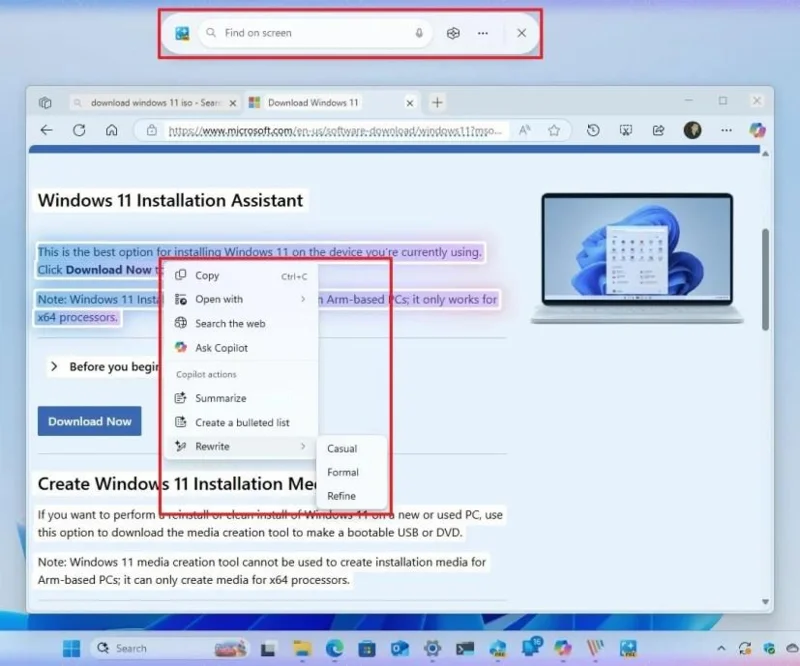800x666 pixels.
Task: Add page to favorites with star icon
Action: 554,130
